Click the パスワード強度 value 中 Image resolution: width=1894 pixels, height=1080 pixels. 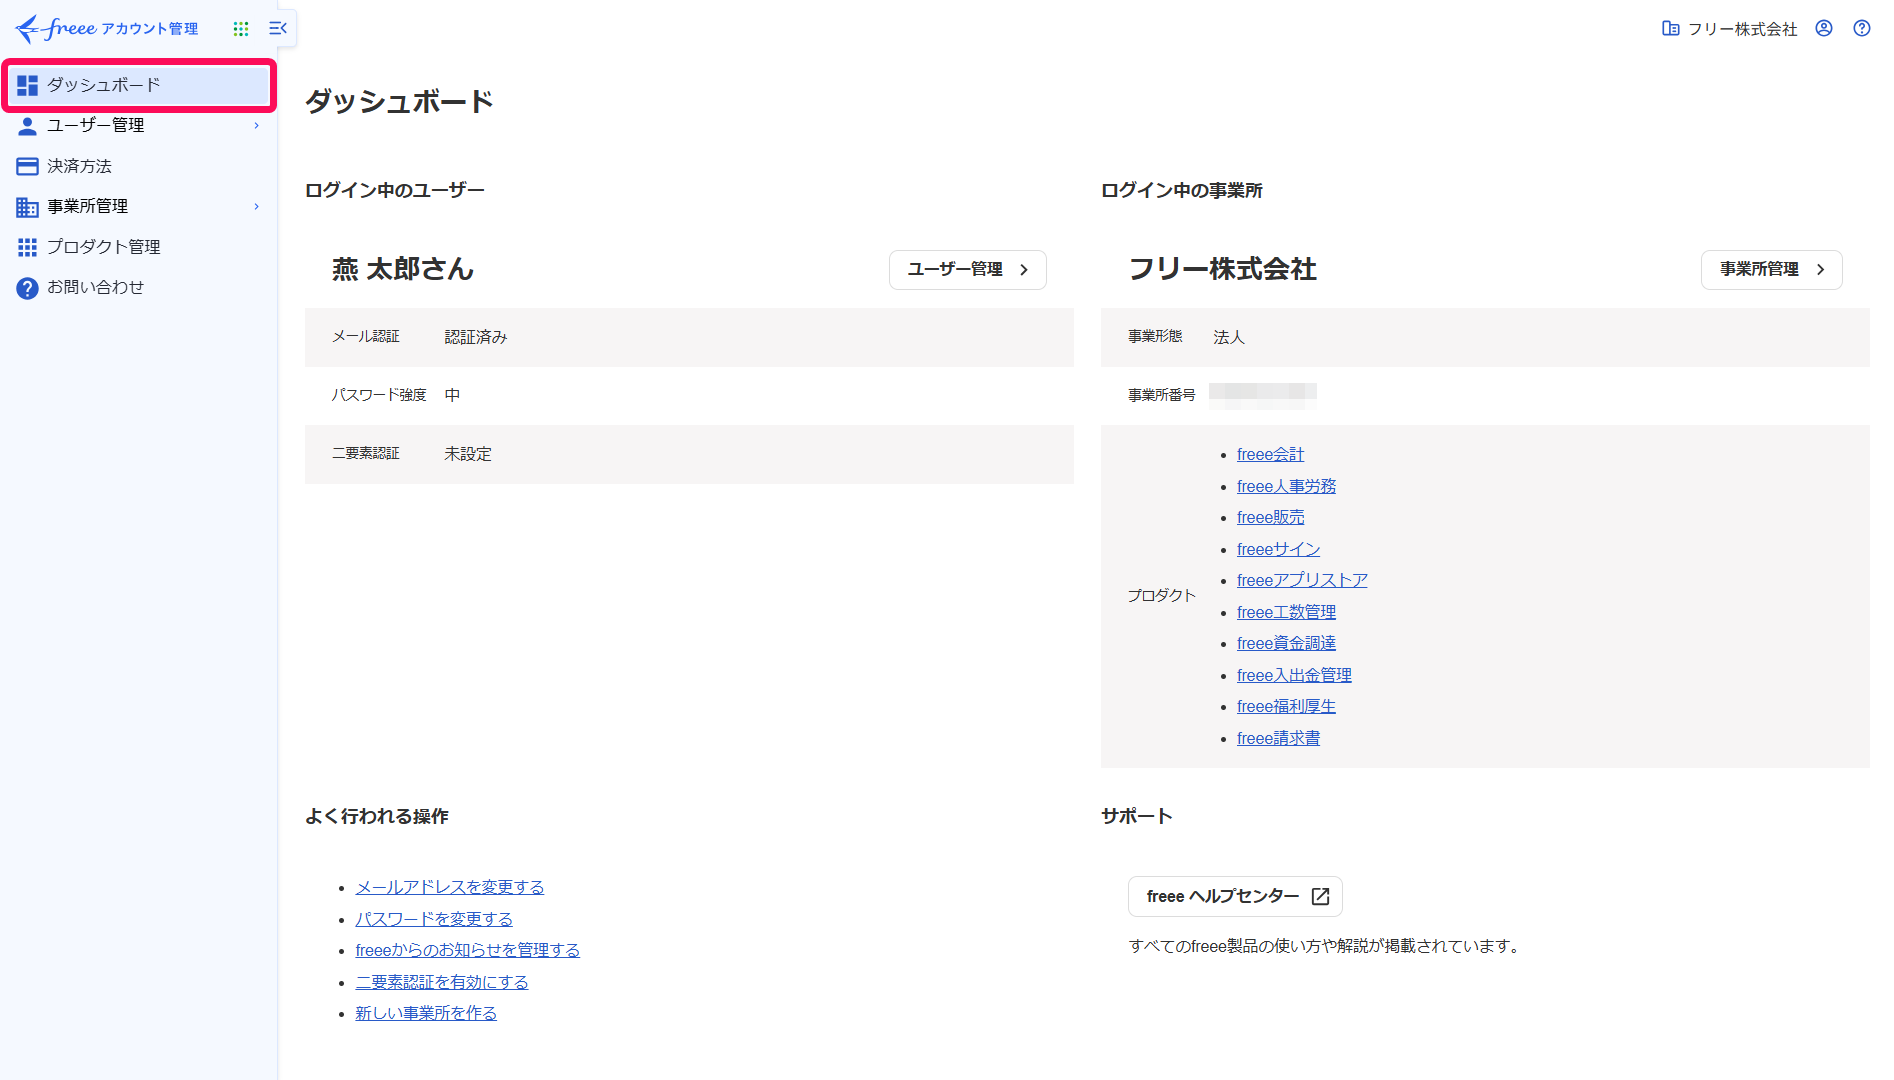(452, 396)
